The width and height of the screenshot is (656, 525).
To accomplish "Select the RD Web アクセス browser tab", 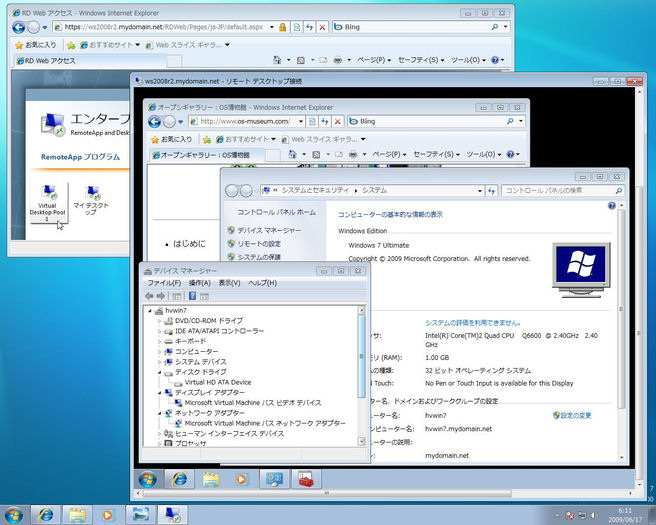I will 90,61.
